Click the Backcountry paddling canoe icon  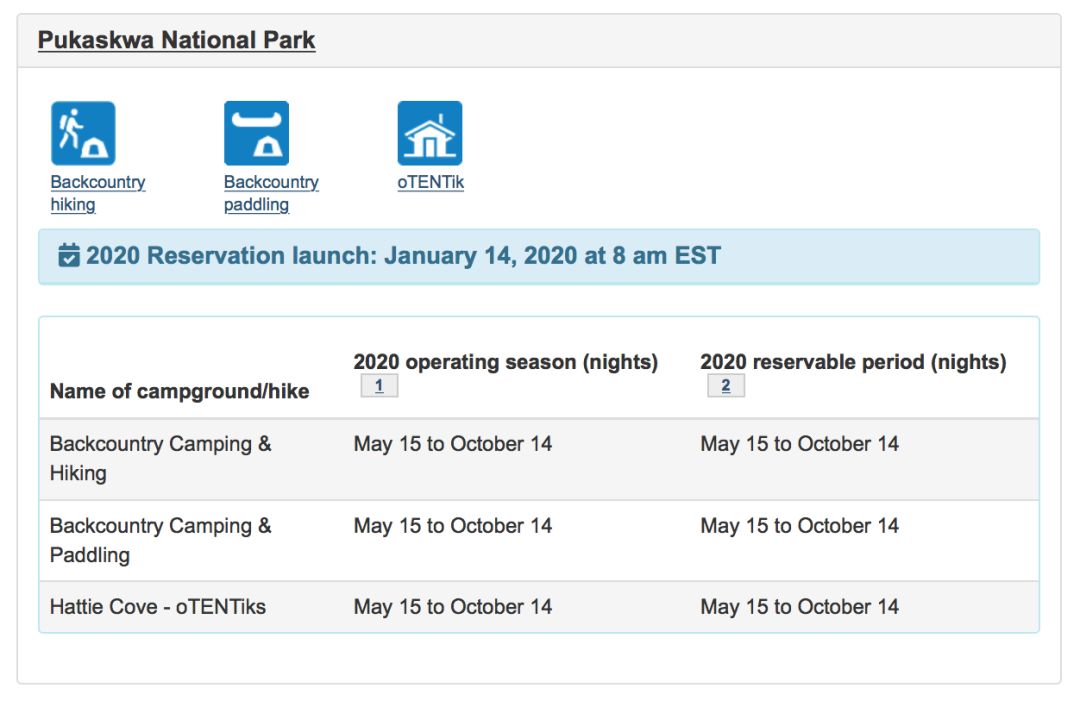256,133
